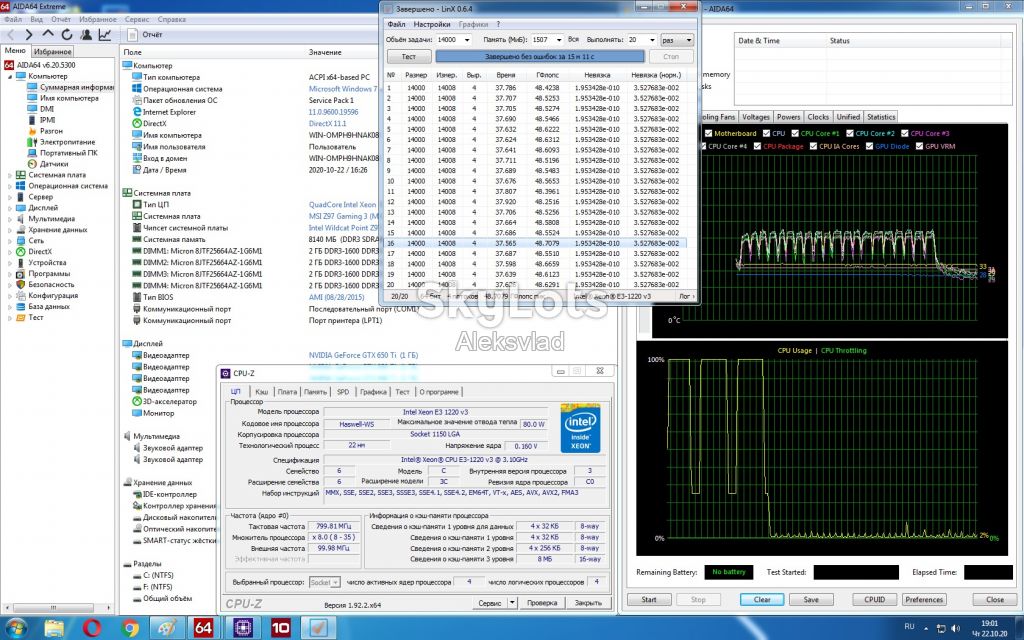Go forward with the AIDA64 toolbar arrow
Screen dimensions: 1024x640
coord(29,35)
